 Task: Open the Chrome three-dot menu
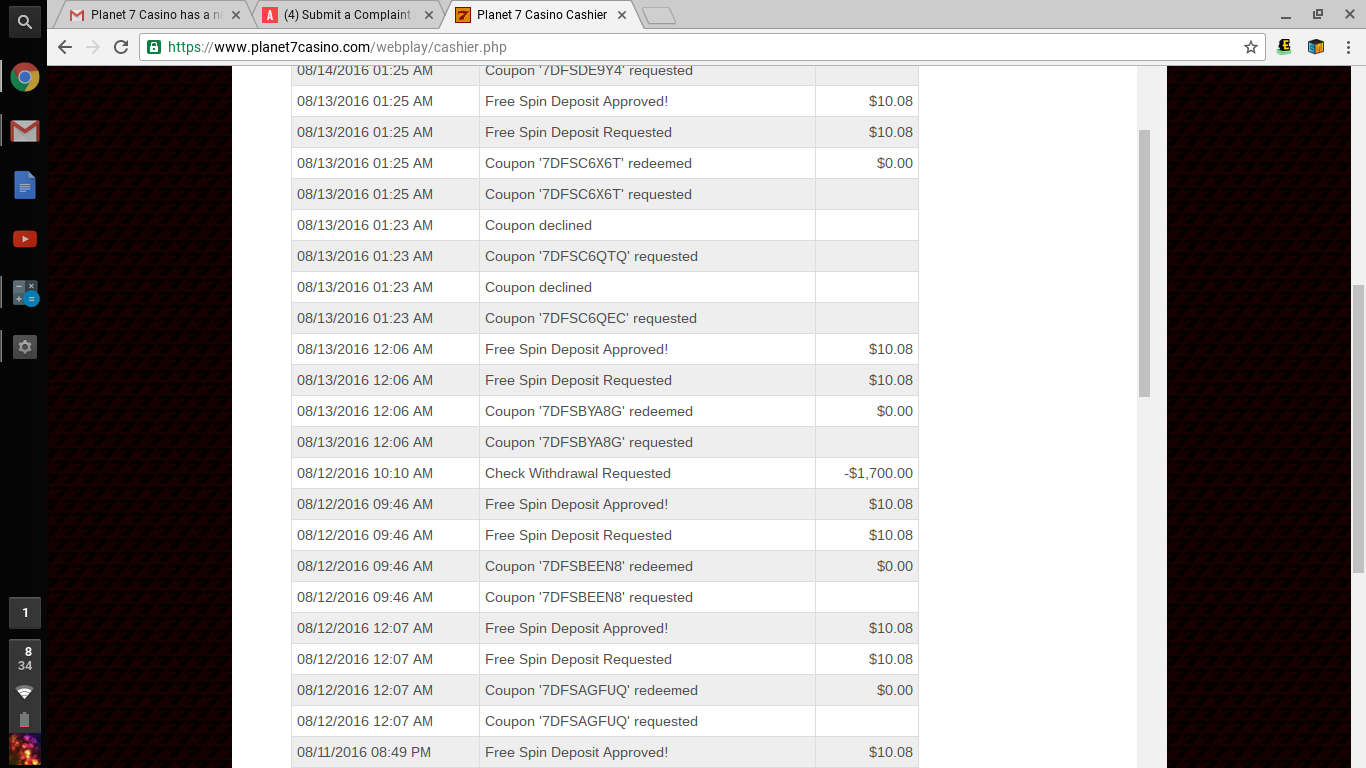point(1347,47)
